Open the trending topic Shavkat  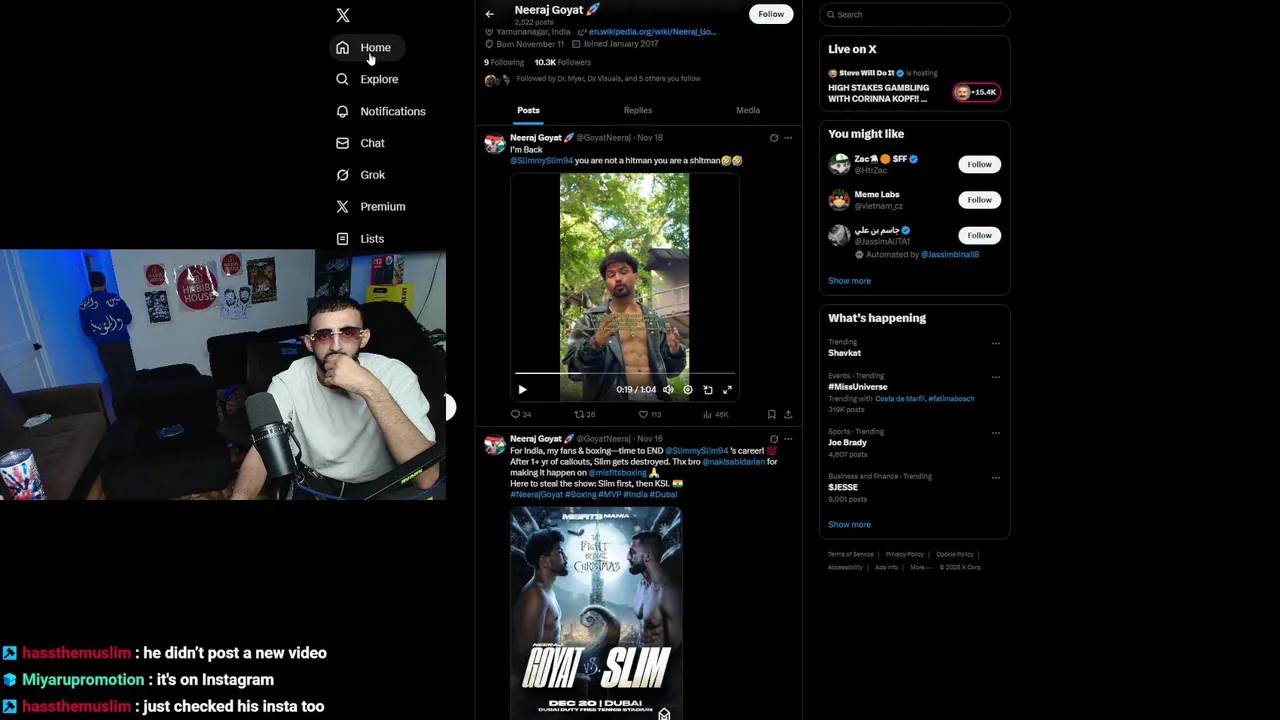(x=844, y=353)
